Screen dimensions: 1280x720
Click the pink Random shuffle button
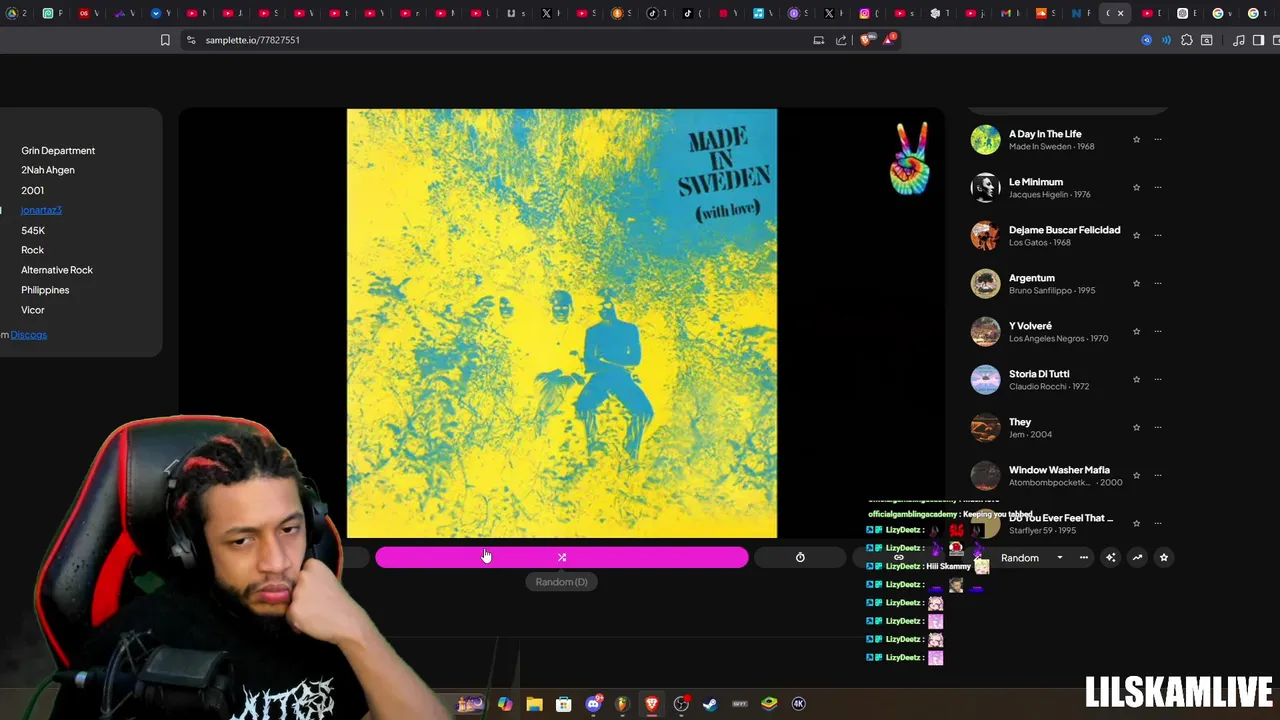(x=561, y=557)
